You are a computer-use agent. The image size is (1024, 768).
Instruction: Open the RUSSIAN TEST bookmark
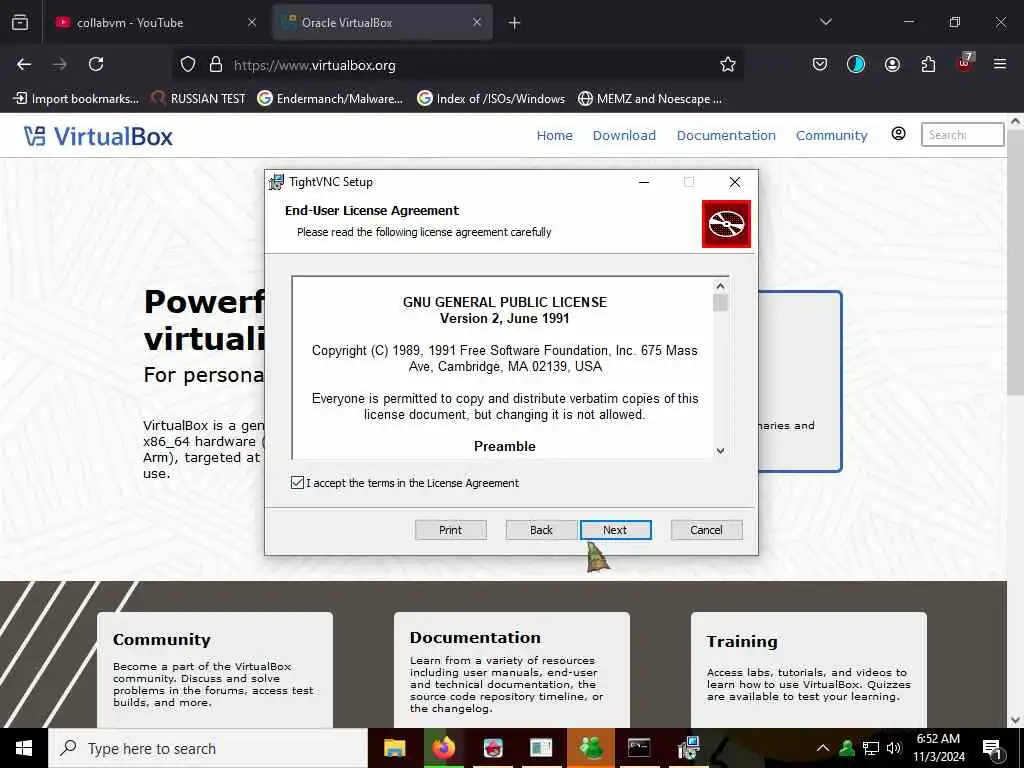pos(199,99)
